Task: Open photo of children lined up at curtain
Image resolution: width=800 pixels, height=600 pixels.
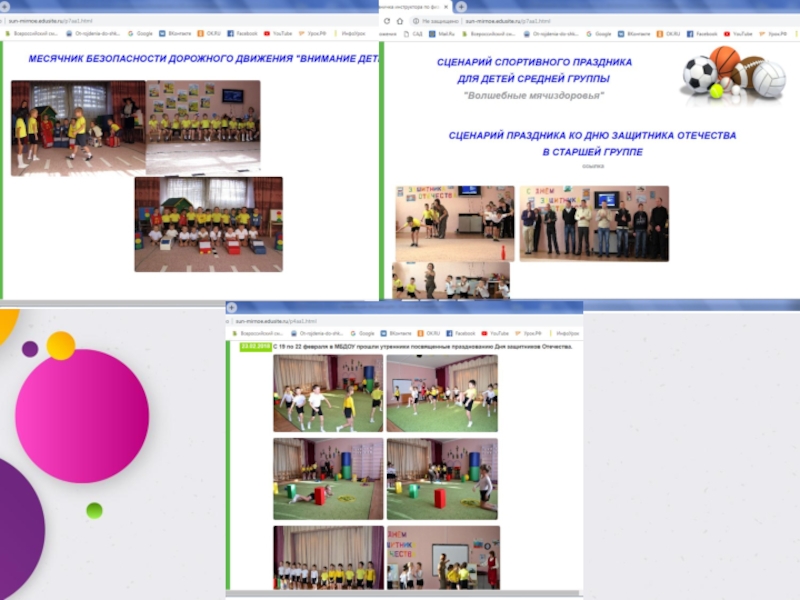Action: [329, 558]
